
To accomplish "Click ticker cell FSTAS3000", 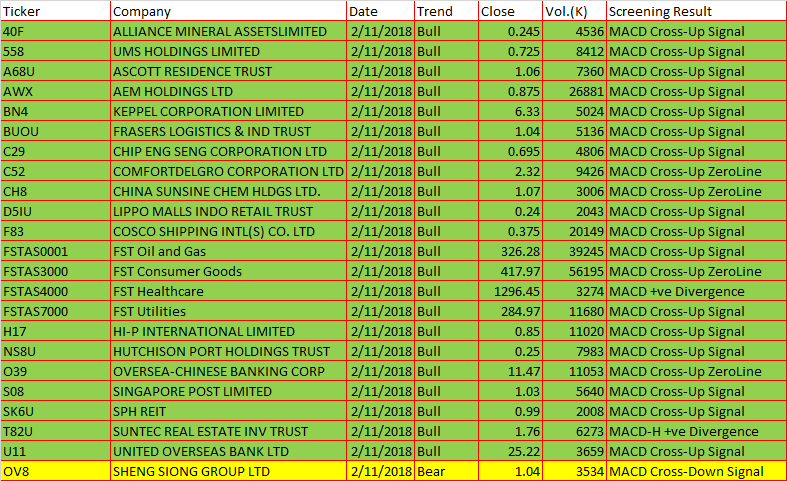I will 55,271.
